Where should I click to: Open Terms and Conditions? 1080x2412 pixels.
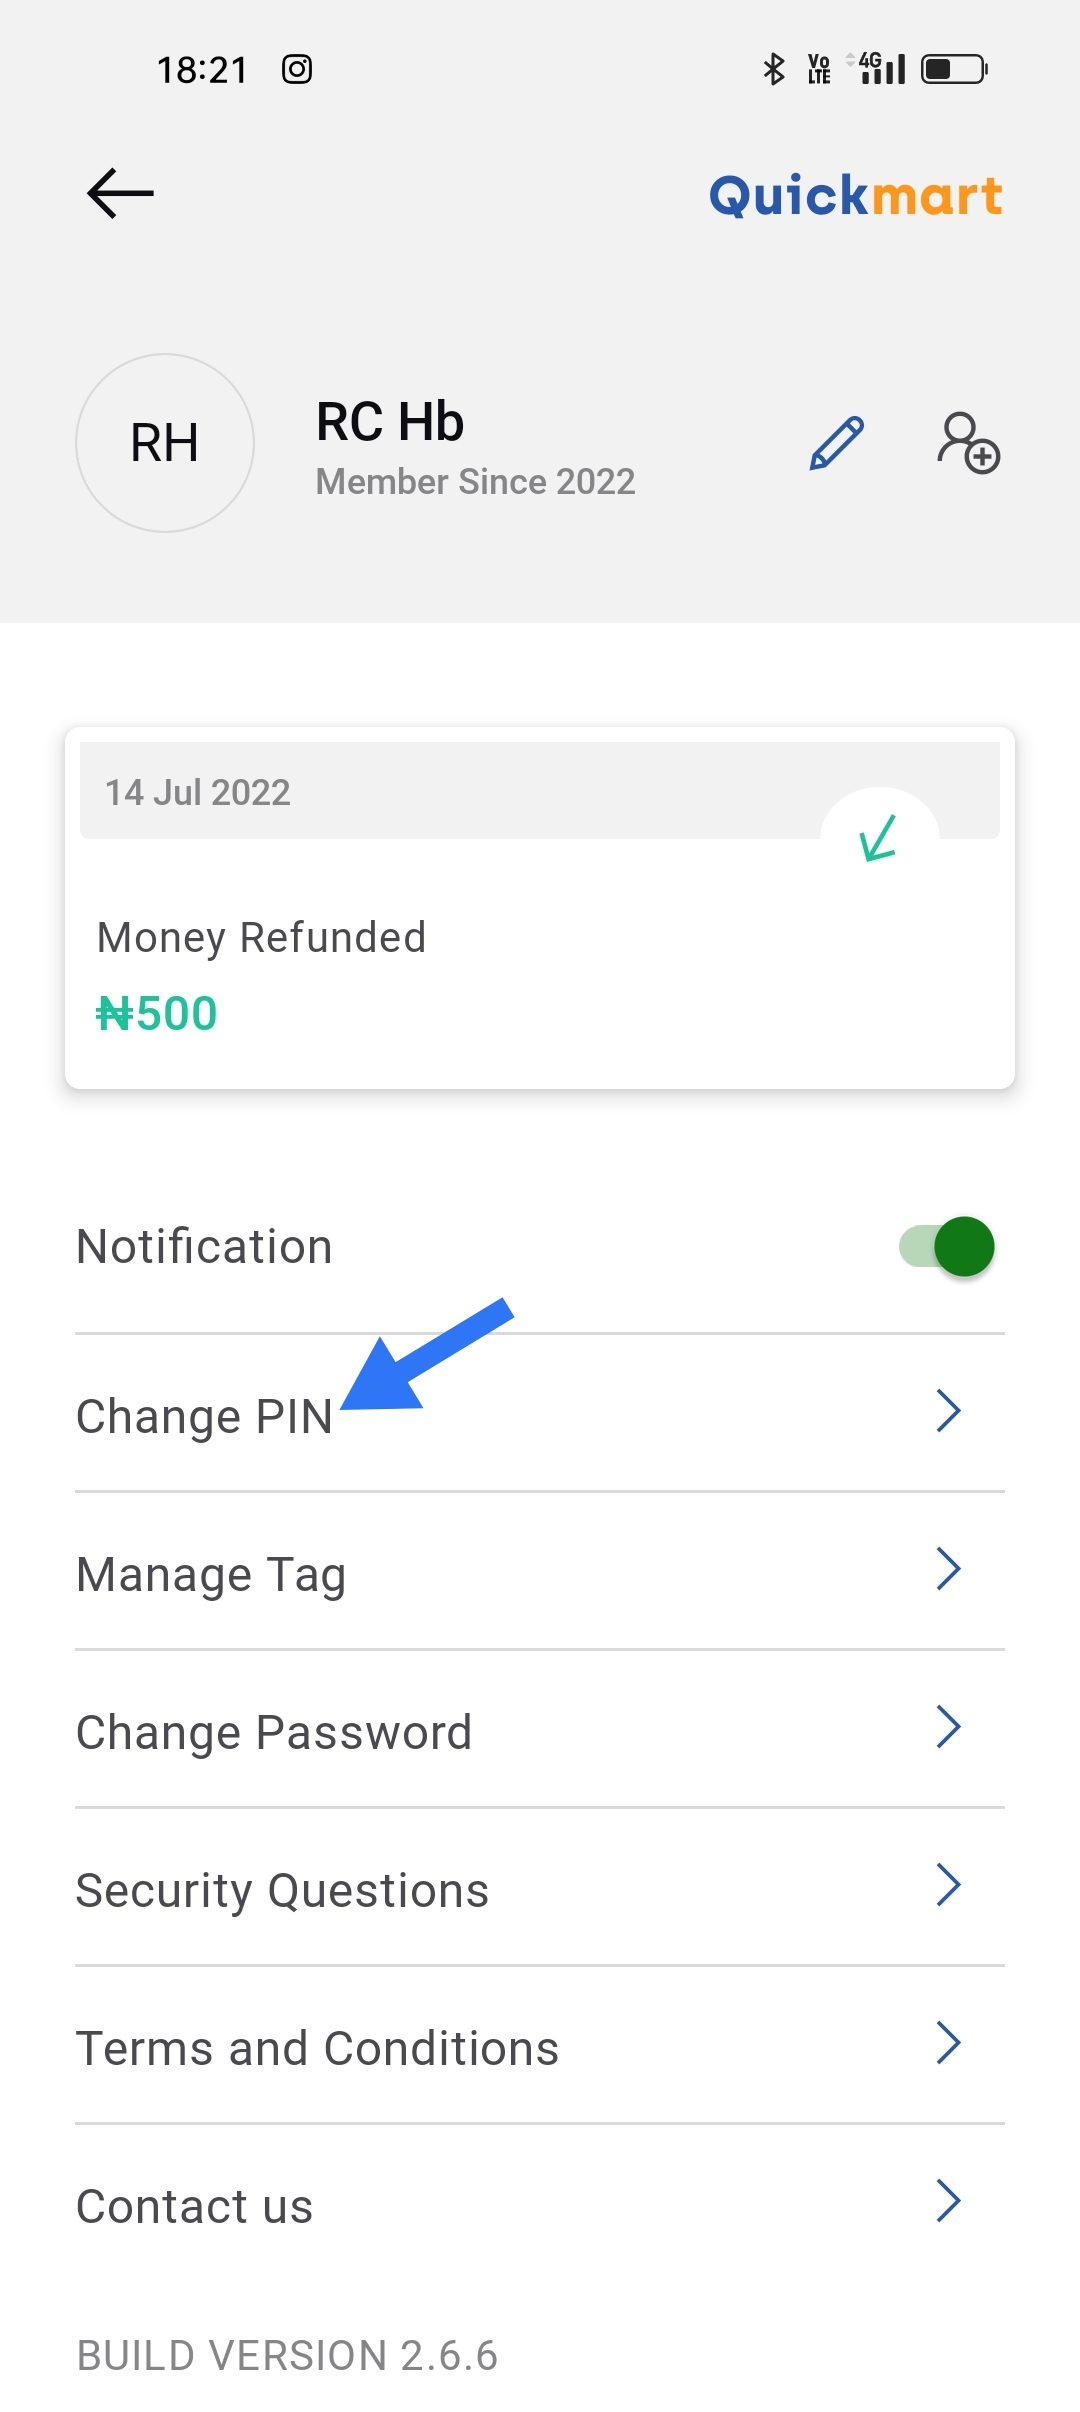pyautogui.click(x=317, y=2049)
